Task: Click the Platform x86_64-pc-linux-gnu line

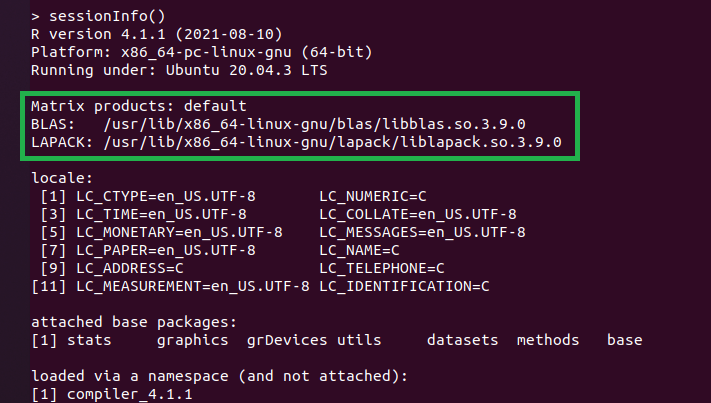Action: pos(170,52)
